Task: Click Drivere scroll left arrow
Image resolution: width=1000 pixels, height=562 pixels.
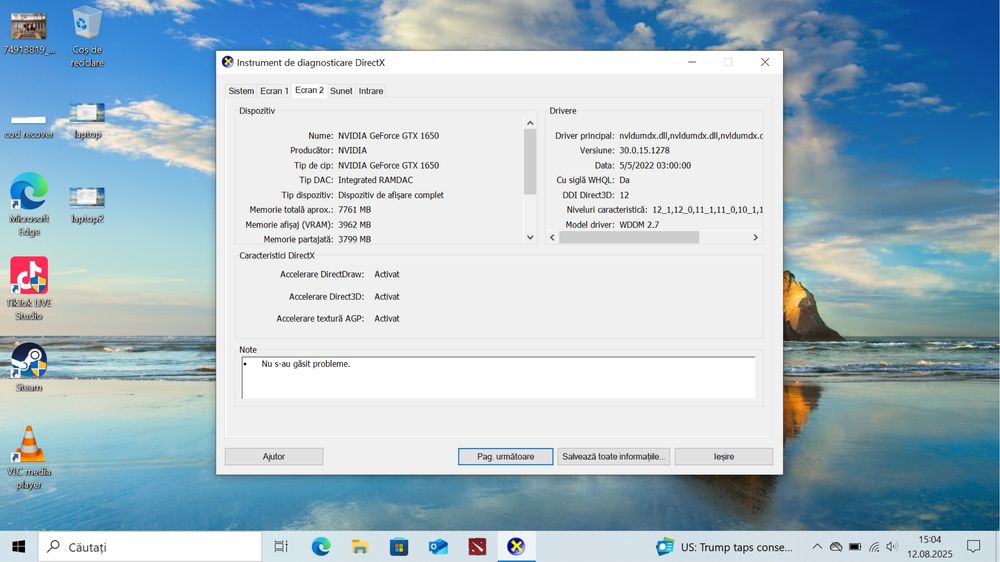Action: [552, 237]
